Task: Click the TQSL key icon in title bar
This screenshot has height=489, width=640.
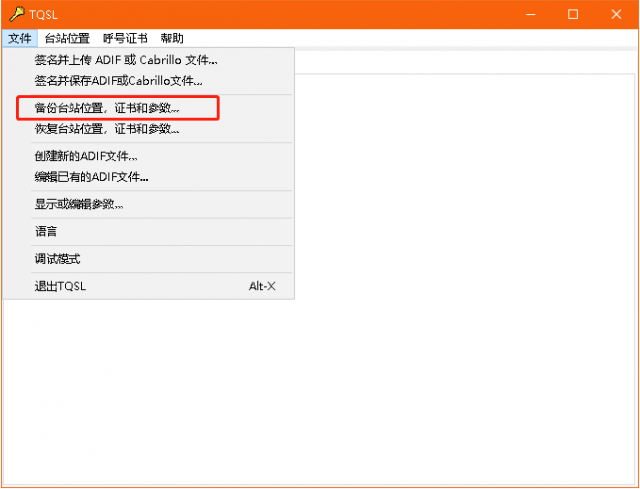Action: [16, 14]
